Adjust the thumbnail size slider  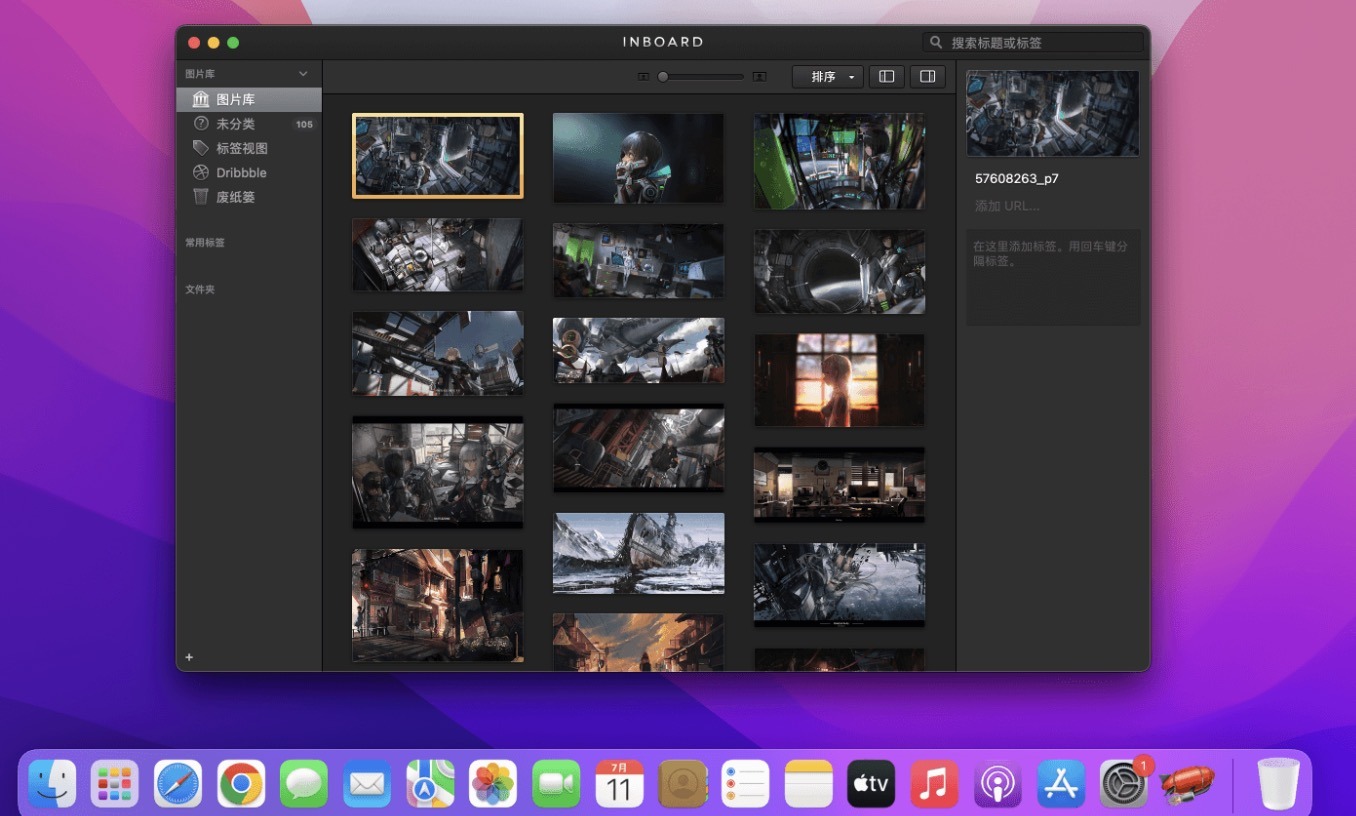663,77
